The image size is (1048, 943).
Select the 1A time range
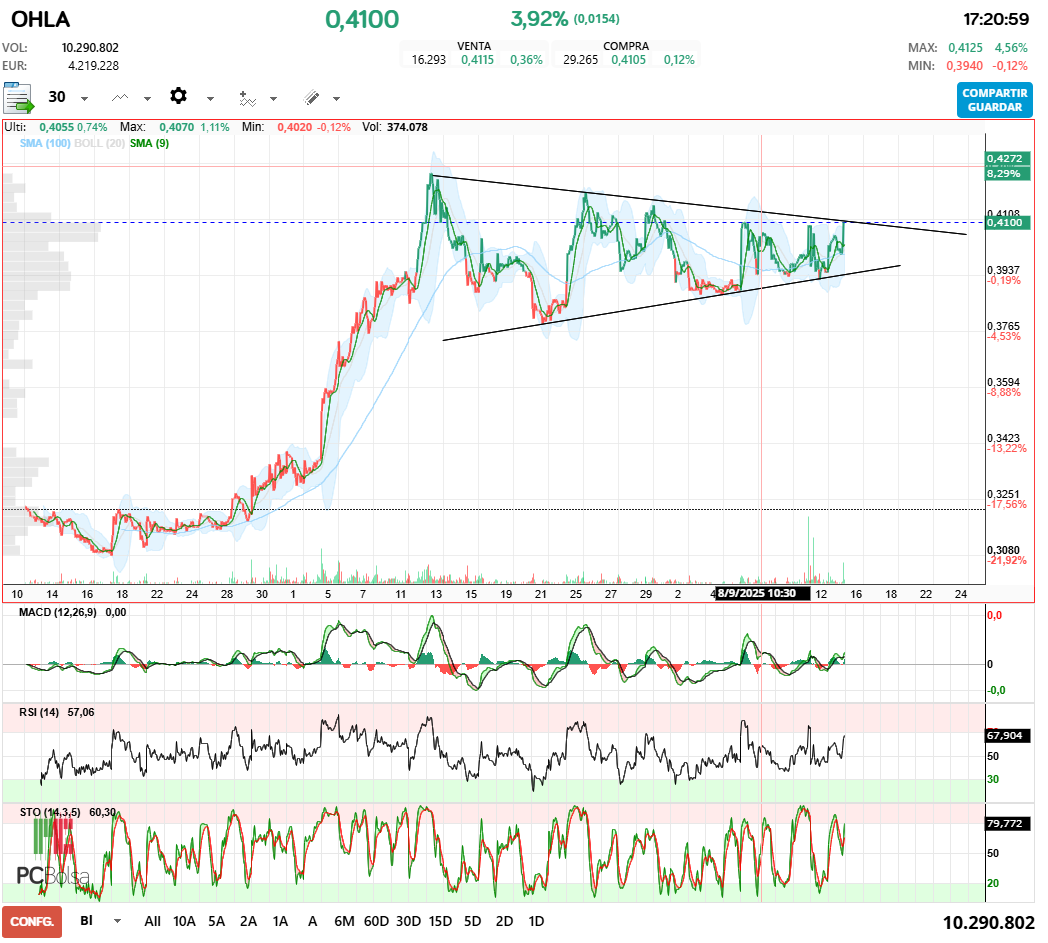pyautogui.click(x=281, y=921)
